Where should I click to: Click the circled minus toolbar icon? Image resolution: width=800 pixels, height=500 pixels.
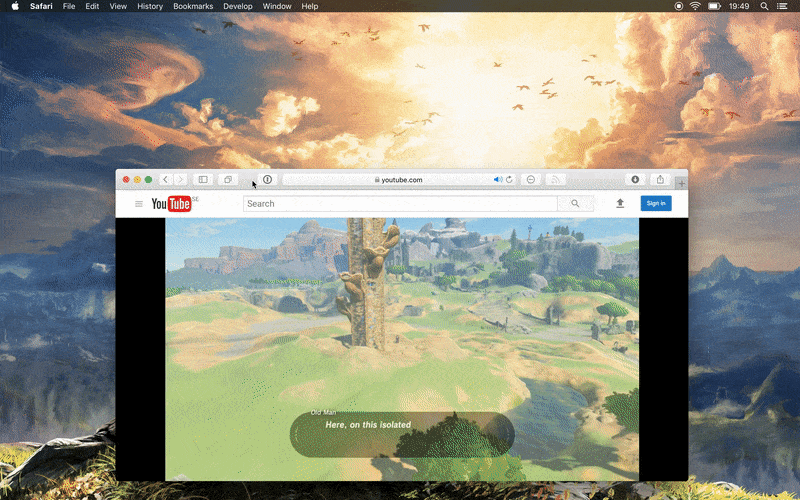click(x=531, y=180)
